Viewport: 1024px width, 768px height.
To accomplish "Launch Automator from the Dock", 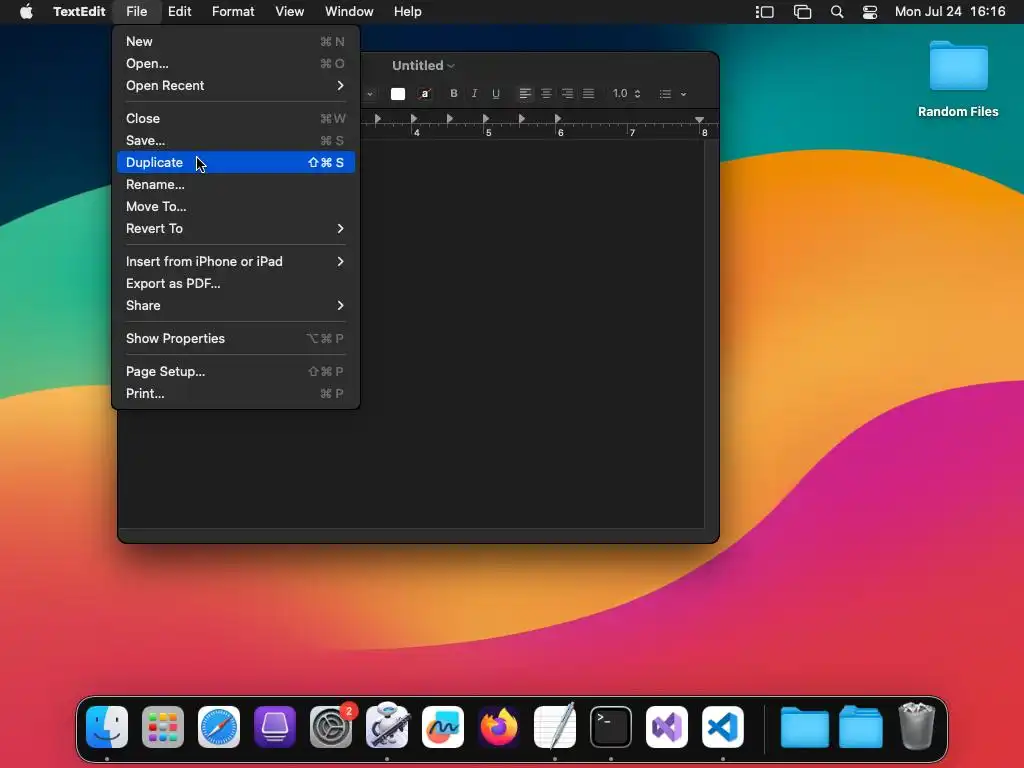I will coord(387,726).
